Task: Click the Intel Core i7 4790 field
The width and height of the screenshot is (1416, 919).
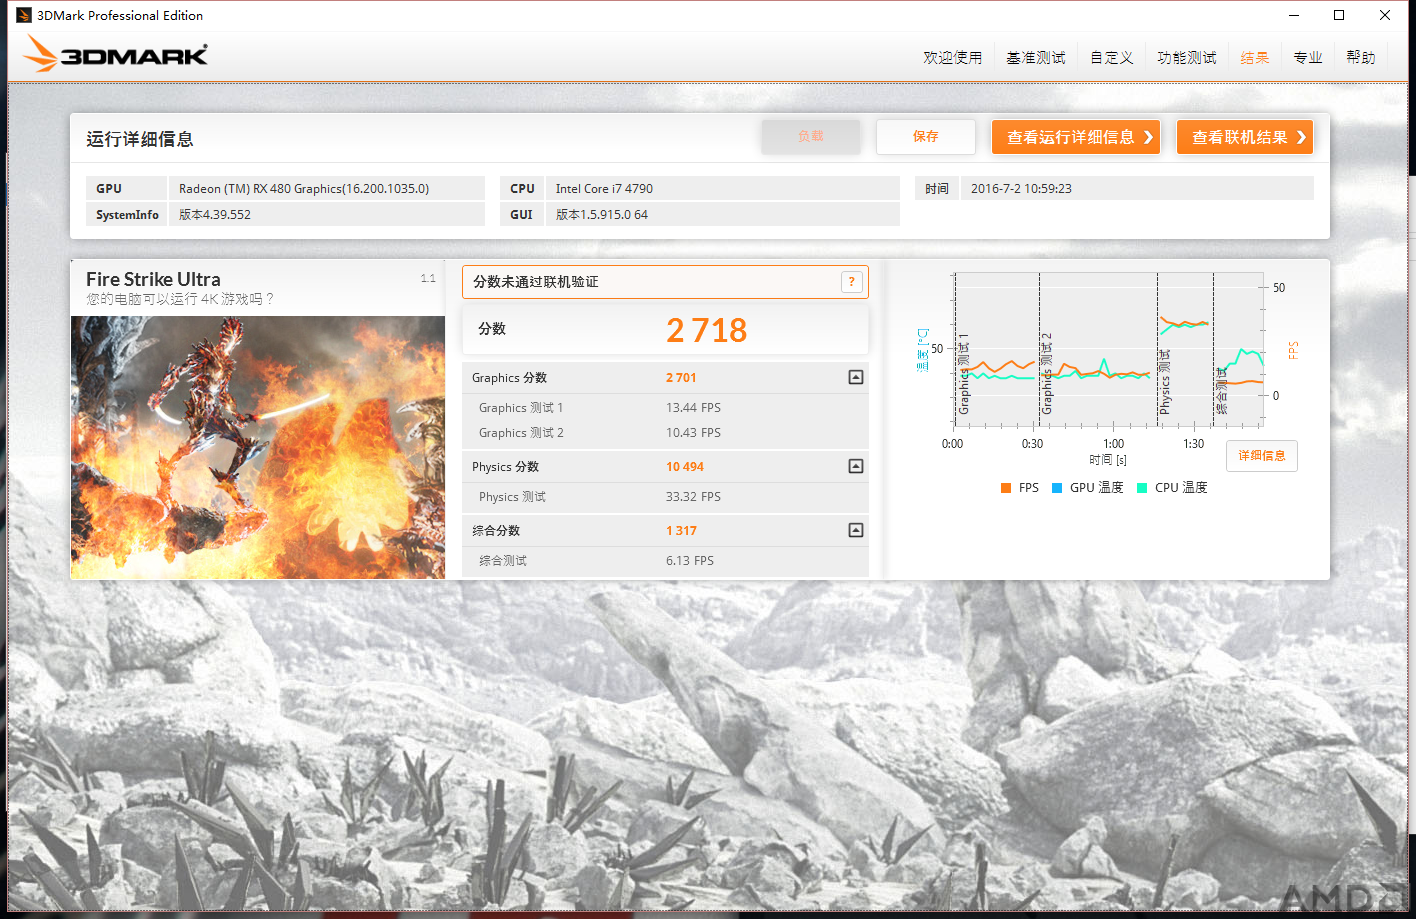Action: (x=722, y=188)
